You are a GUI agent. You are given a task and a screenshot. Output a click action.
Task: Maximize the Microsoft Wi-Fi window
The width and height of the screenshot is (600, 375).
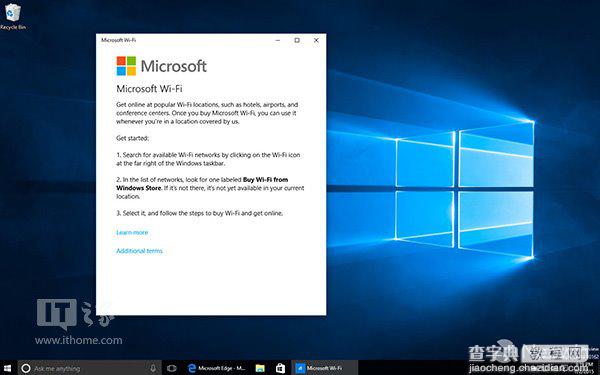click(x=297, y=40)
